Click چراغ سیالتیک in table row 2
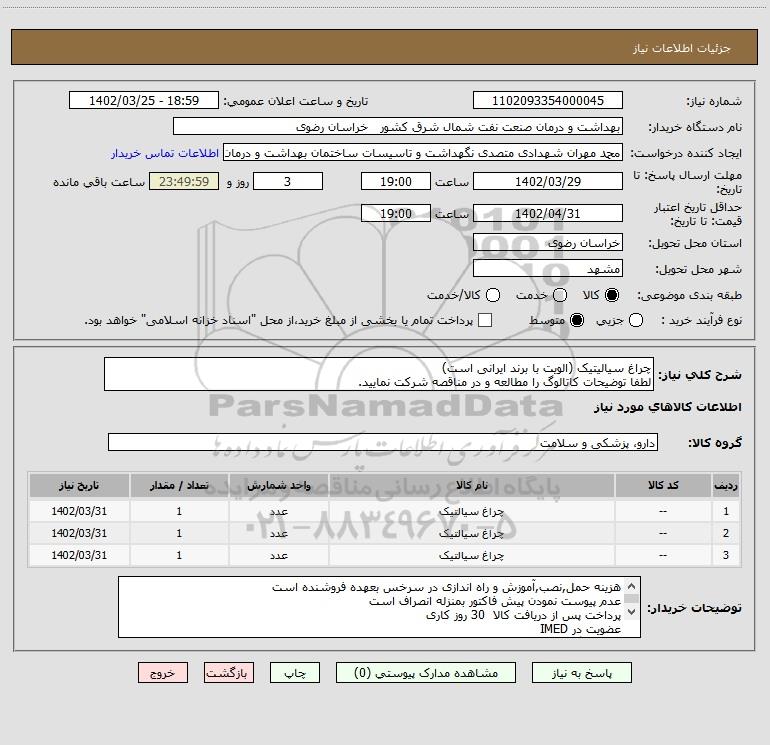Screen dimensions: 770x745 [x=471, y=533]
